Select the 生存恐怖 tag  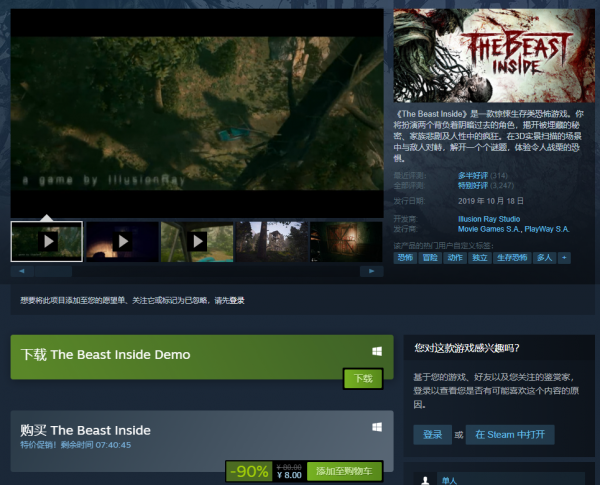[512, 258]
